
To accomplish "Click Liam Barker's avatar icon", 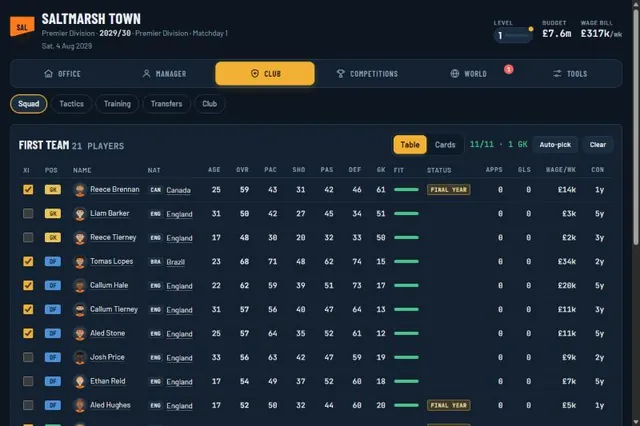I will (80, 214).
